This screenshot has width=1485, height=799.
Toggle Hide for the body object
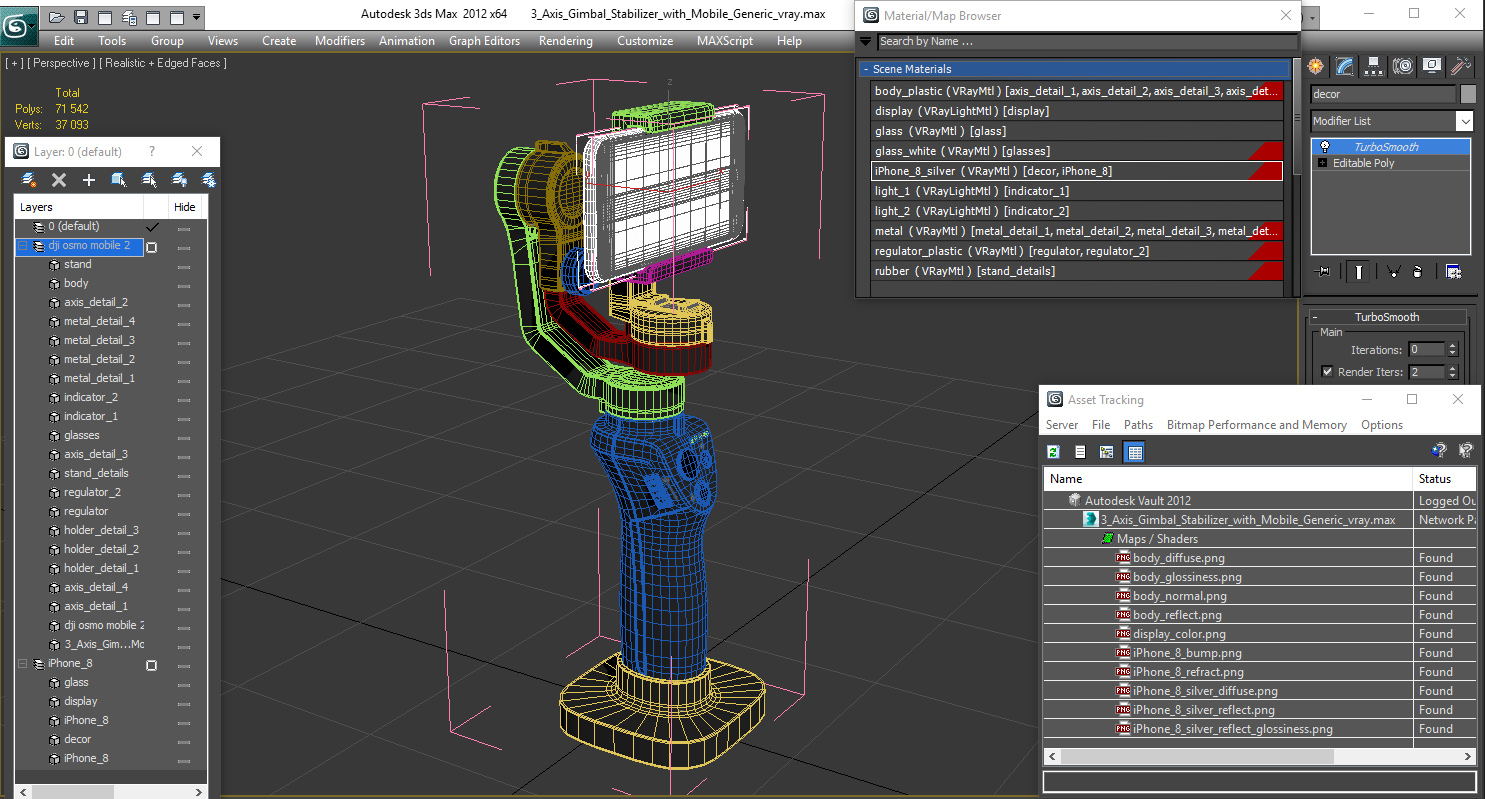click(184, 285)
